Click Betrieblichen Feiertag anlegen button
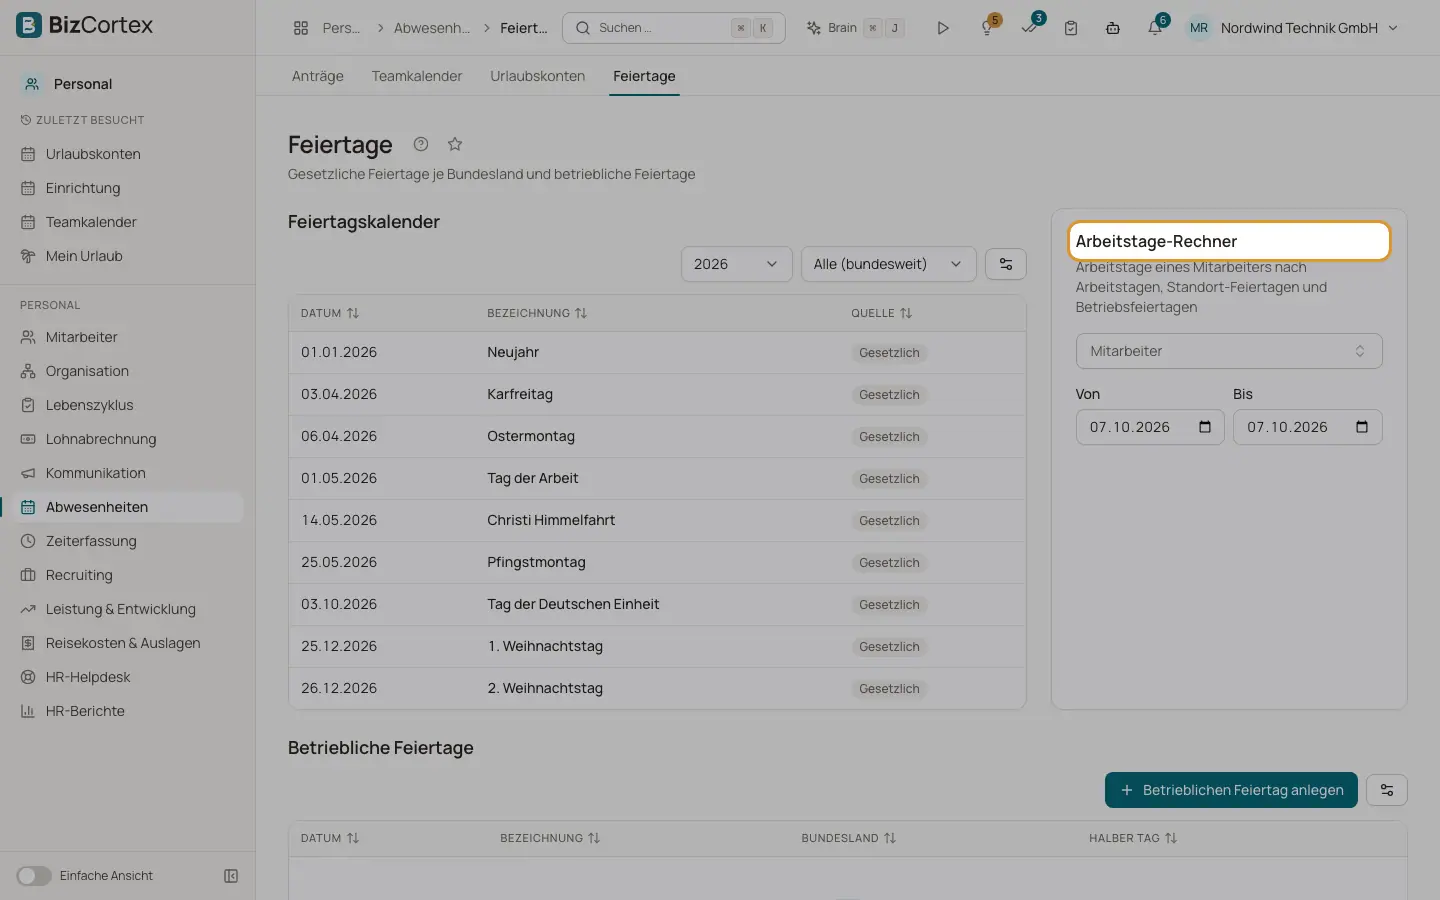Viewport: 1440px width, 900px height. 1231,790
